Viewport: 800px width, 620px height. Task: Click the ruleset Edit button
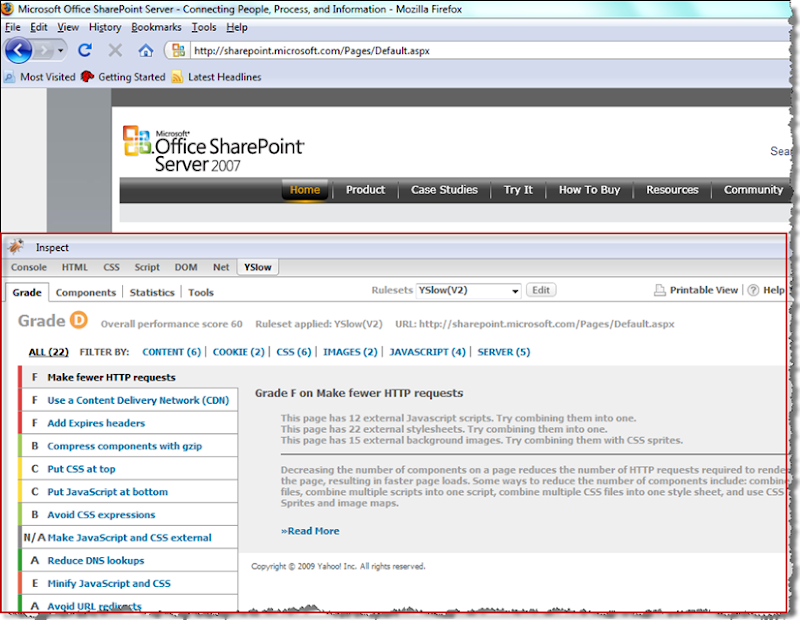541,290
